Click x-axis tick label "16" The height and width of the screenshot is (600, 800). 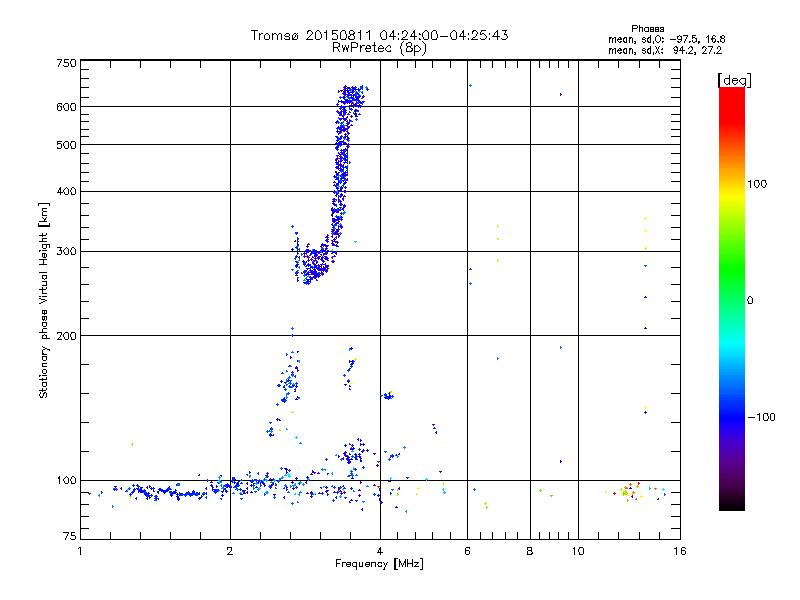pyautogui.click(x=680, y=551)
